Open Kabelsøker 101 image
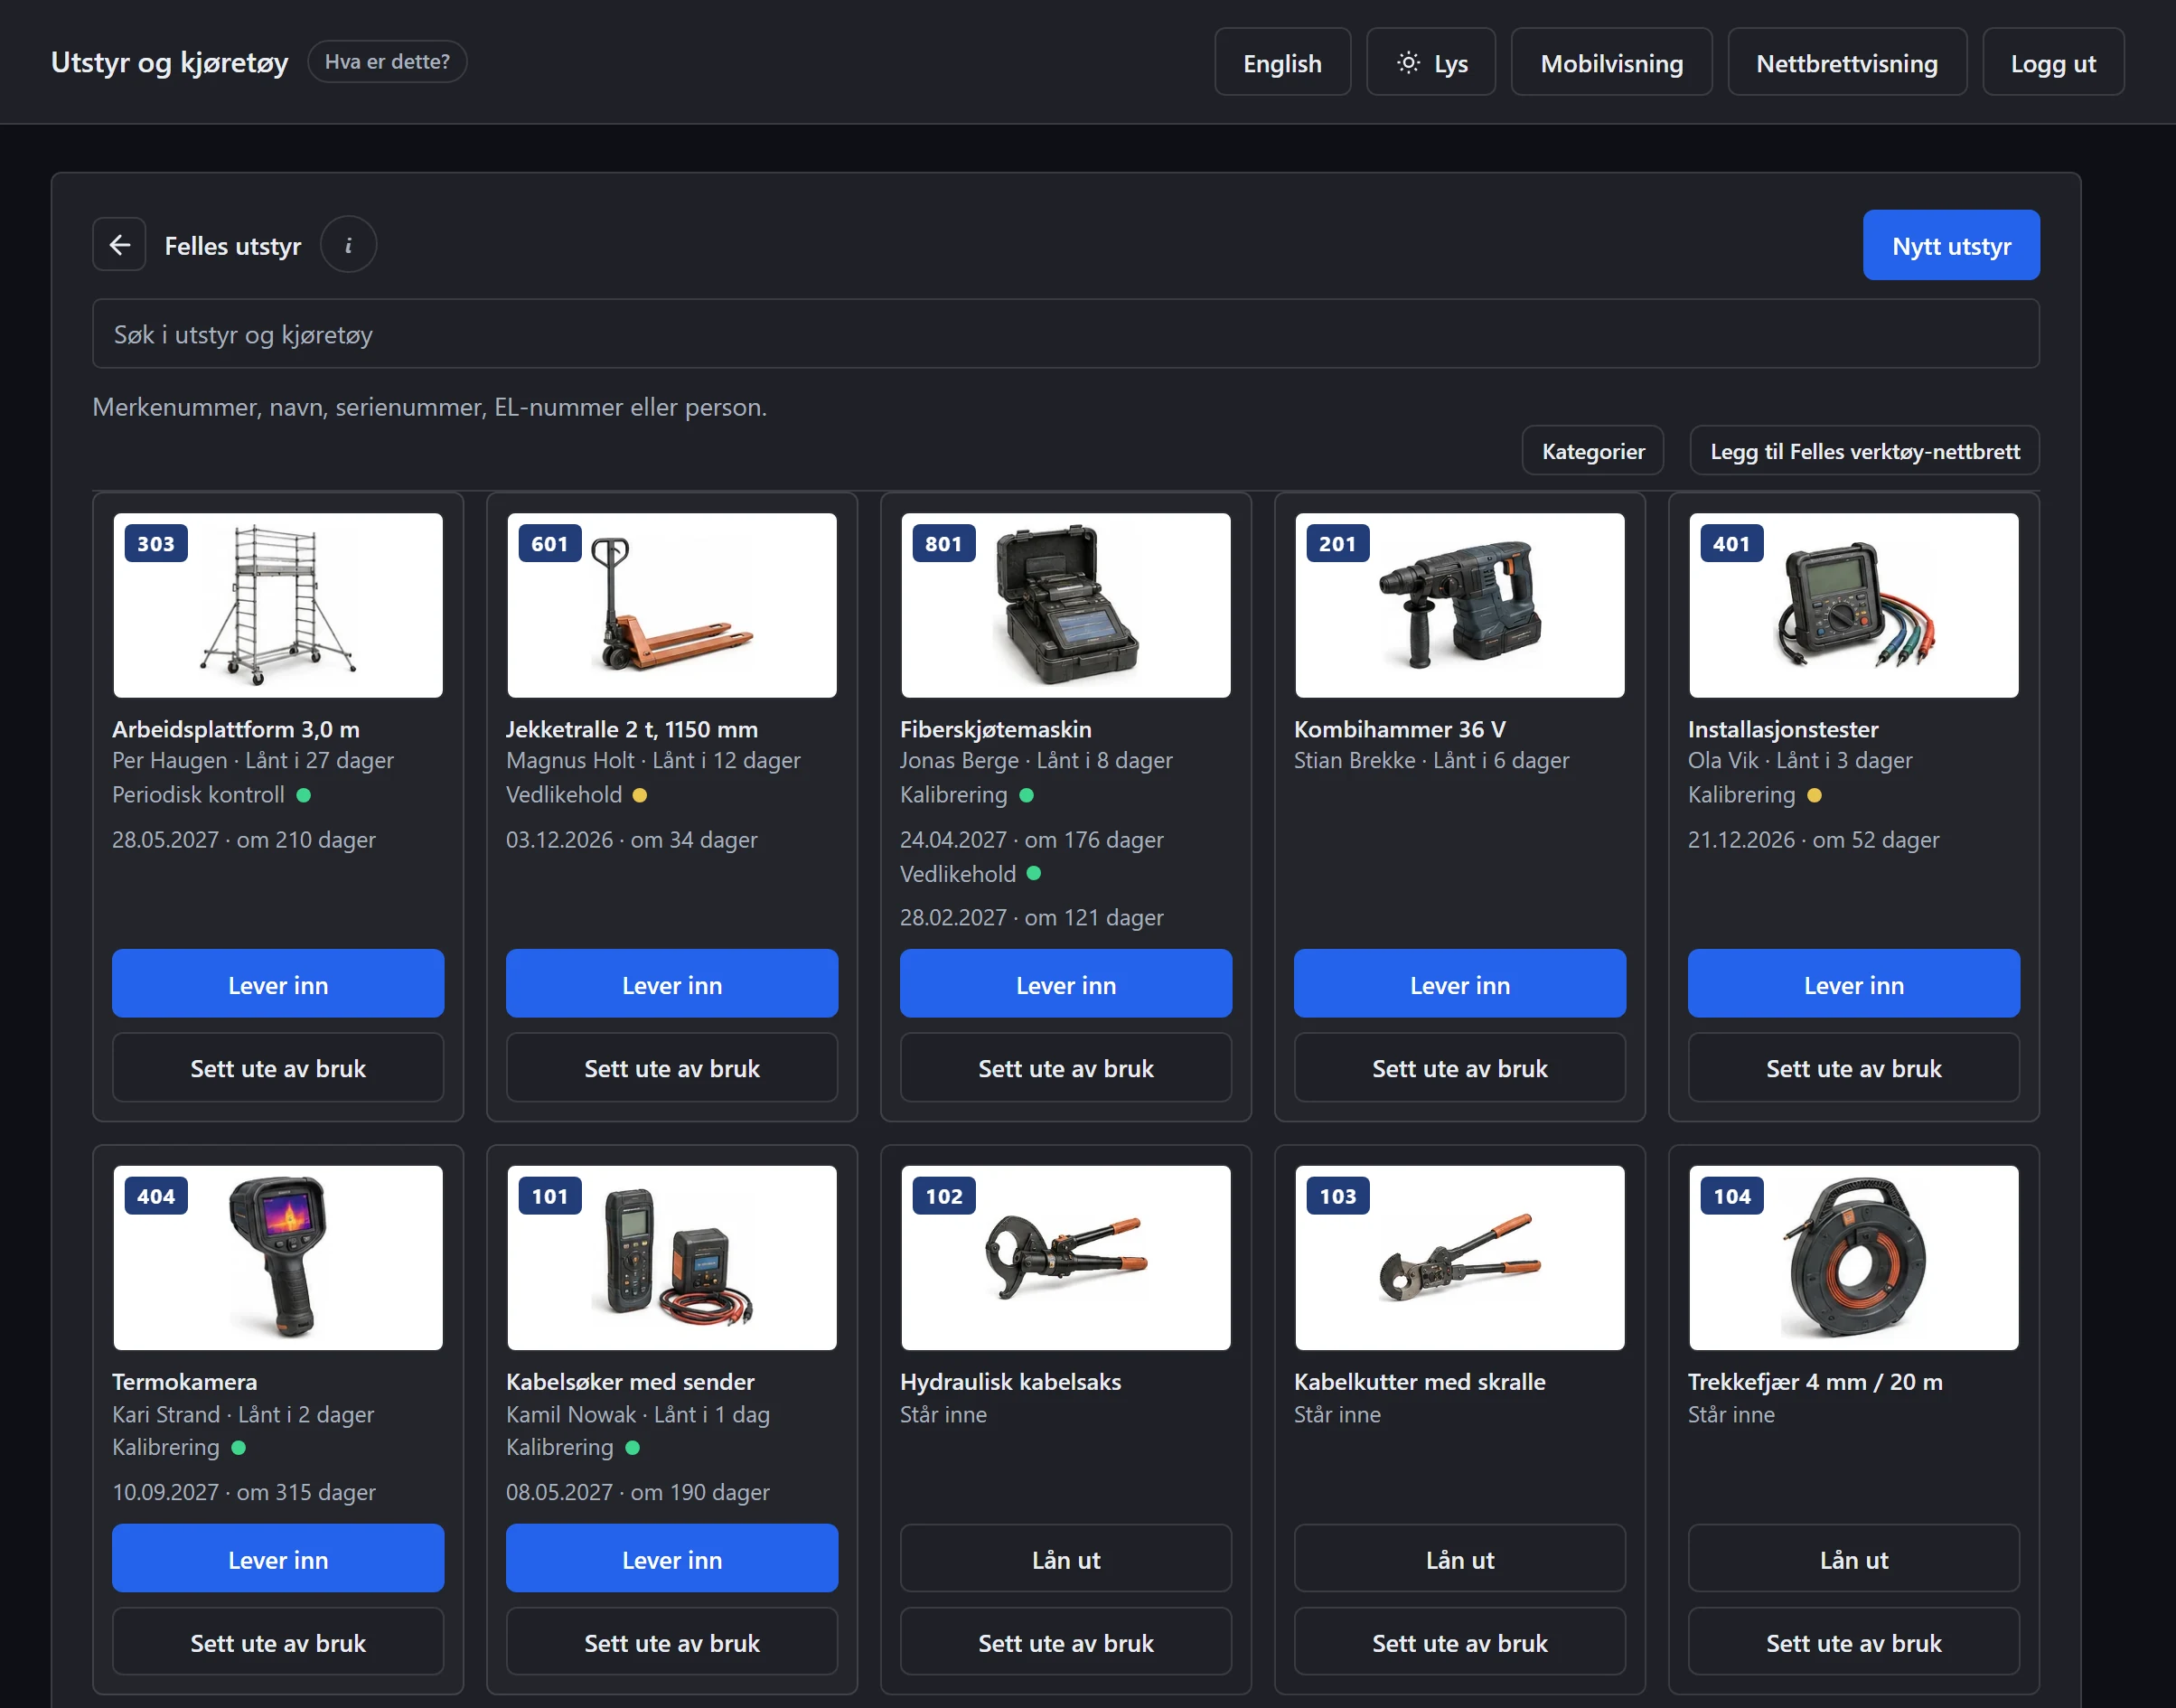 672,1258
